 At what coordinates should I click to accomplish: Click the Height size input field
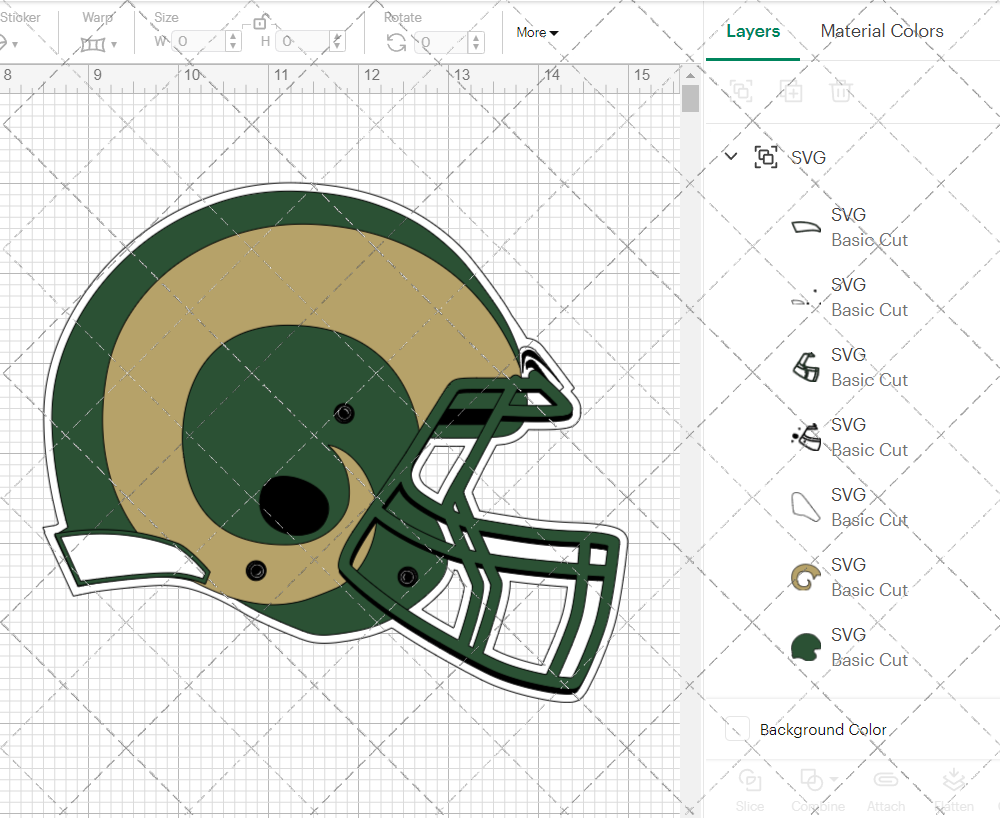(x=303, y=42)
